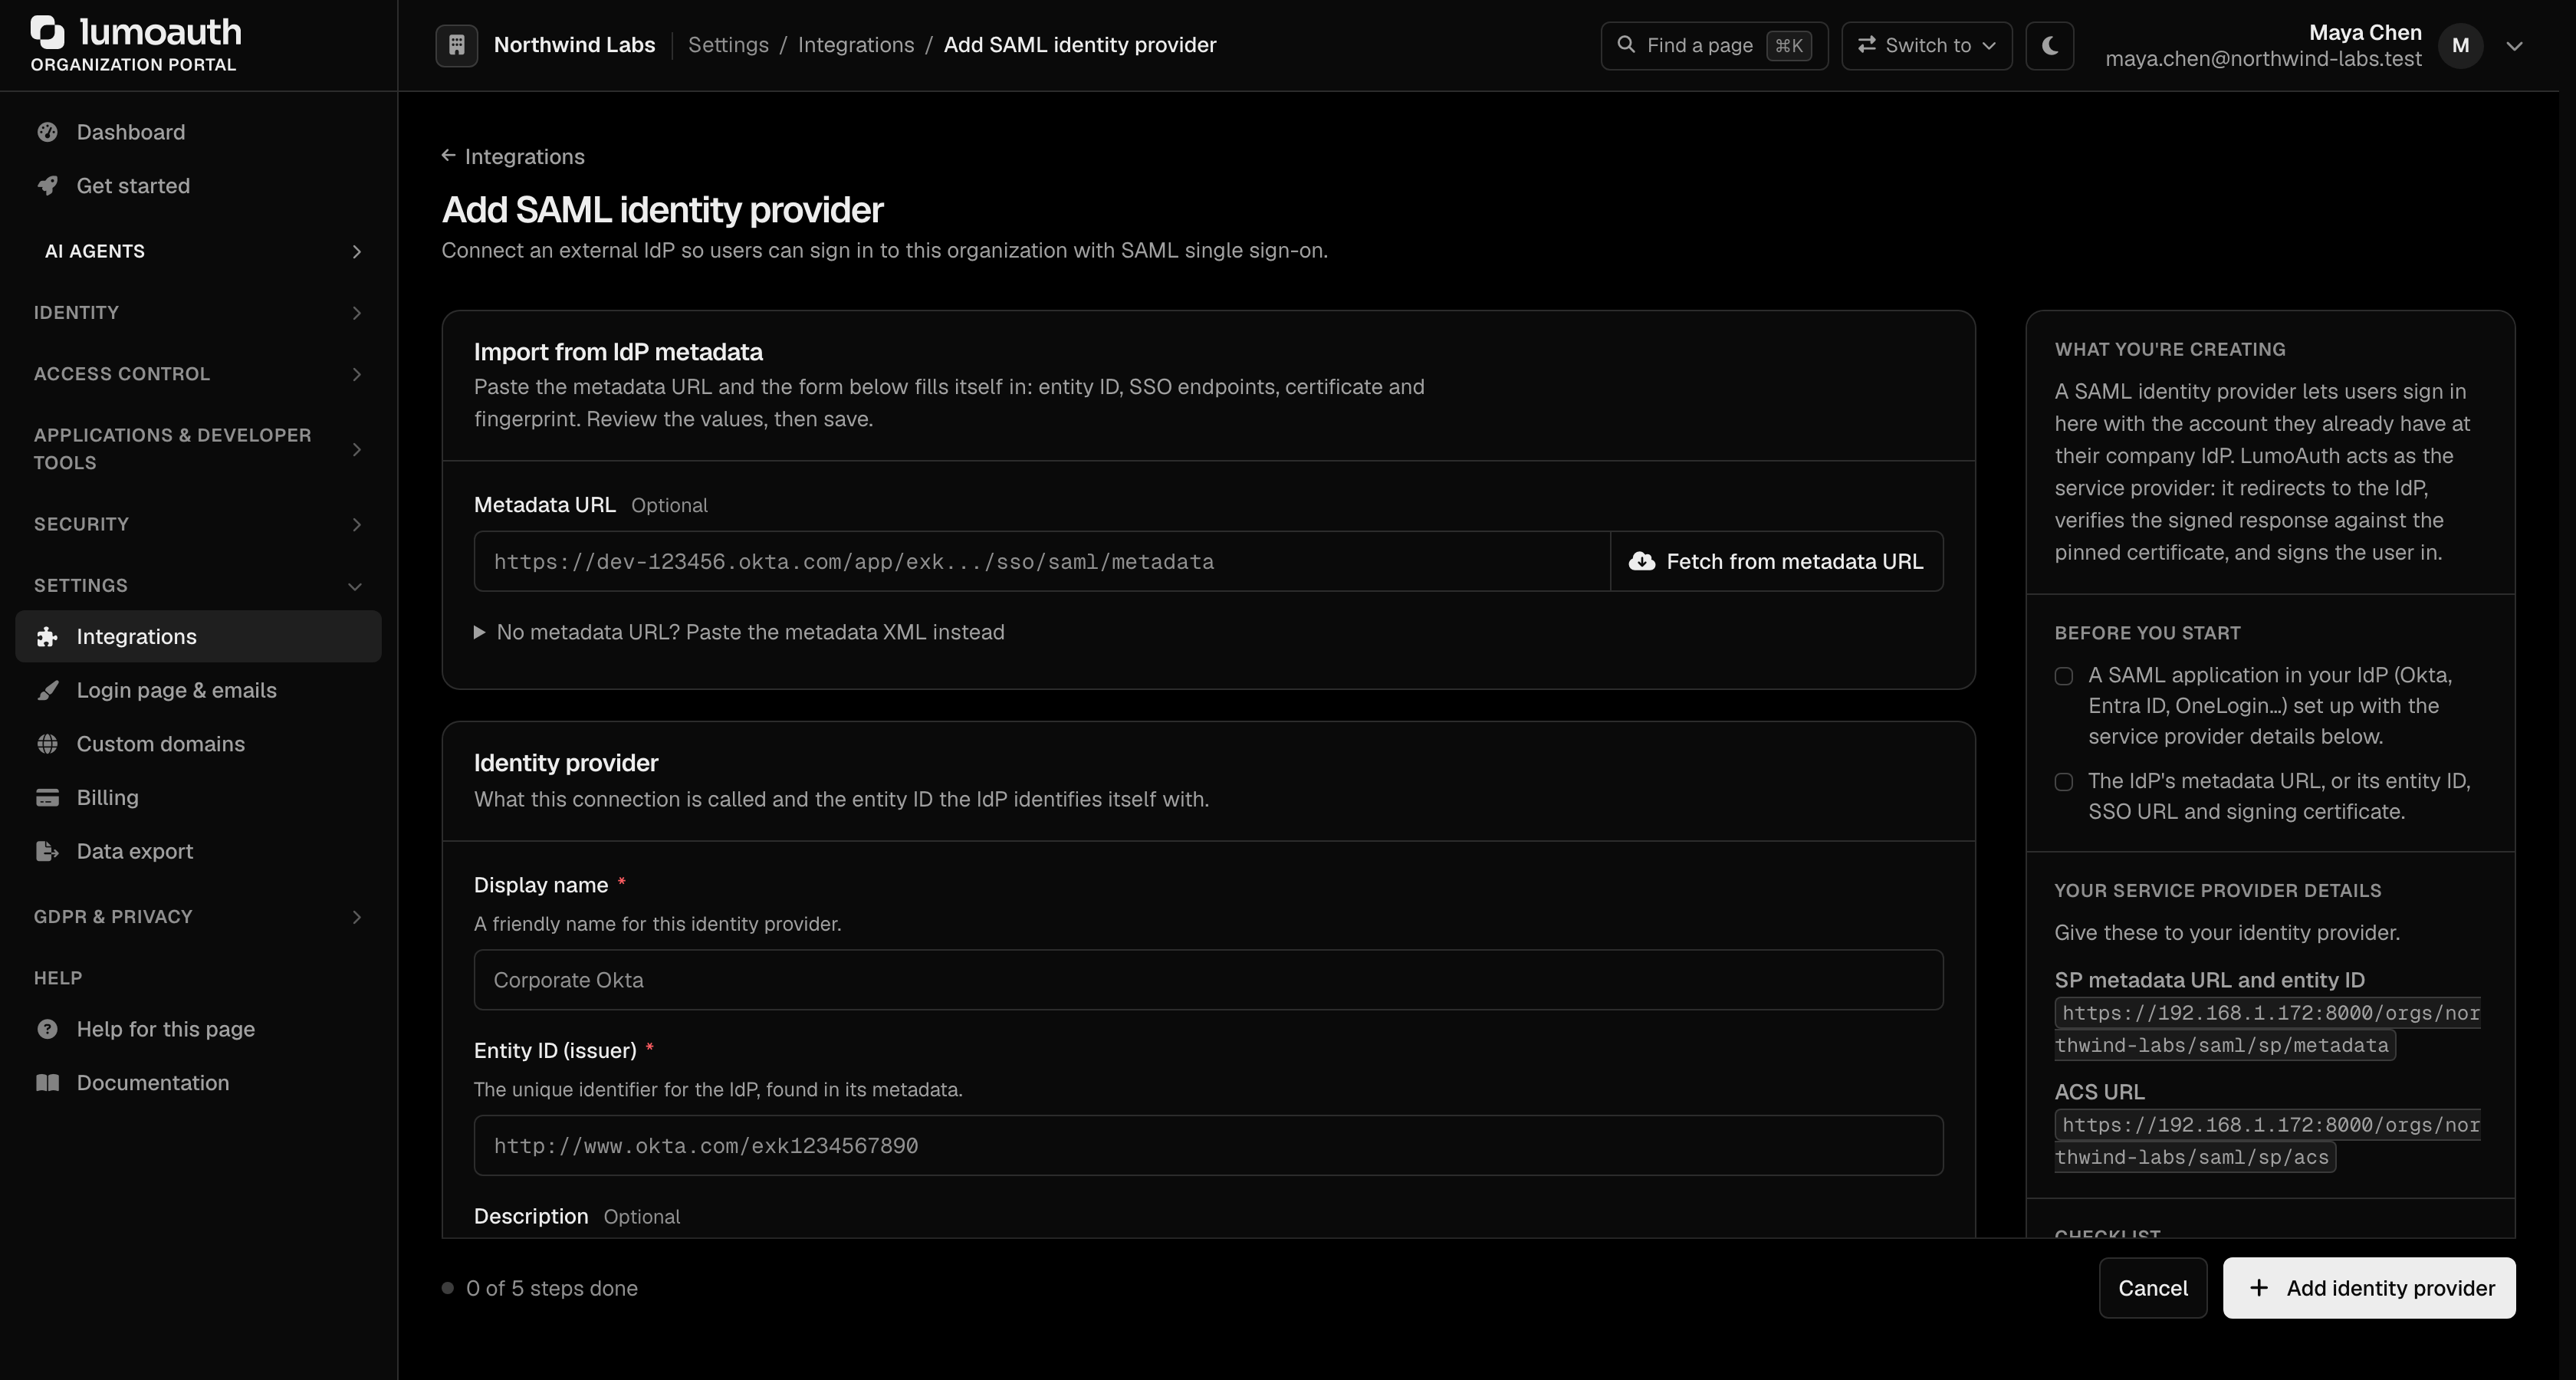Click the cloud download icon on Fetch button
Screen dimensions: 2576x1380
pos(1642,562)
